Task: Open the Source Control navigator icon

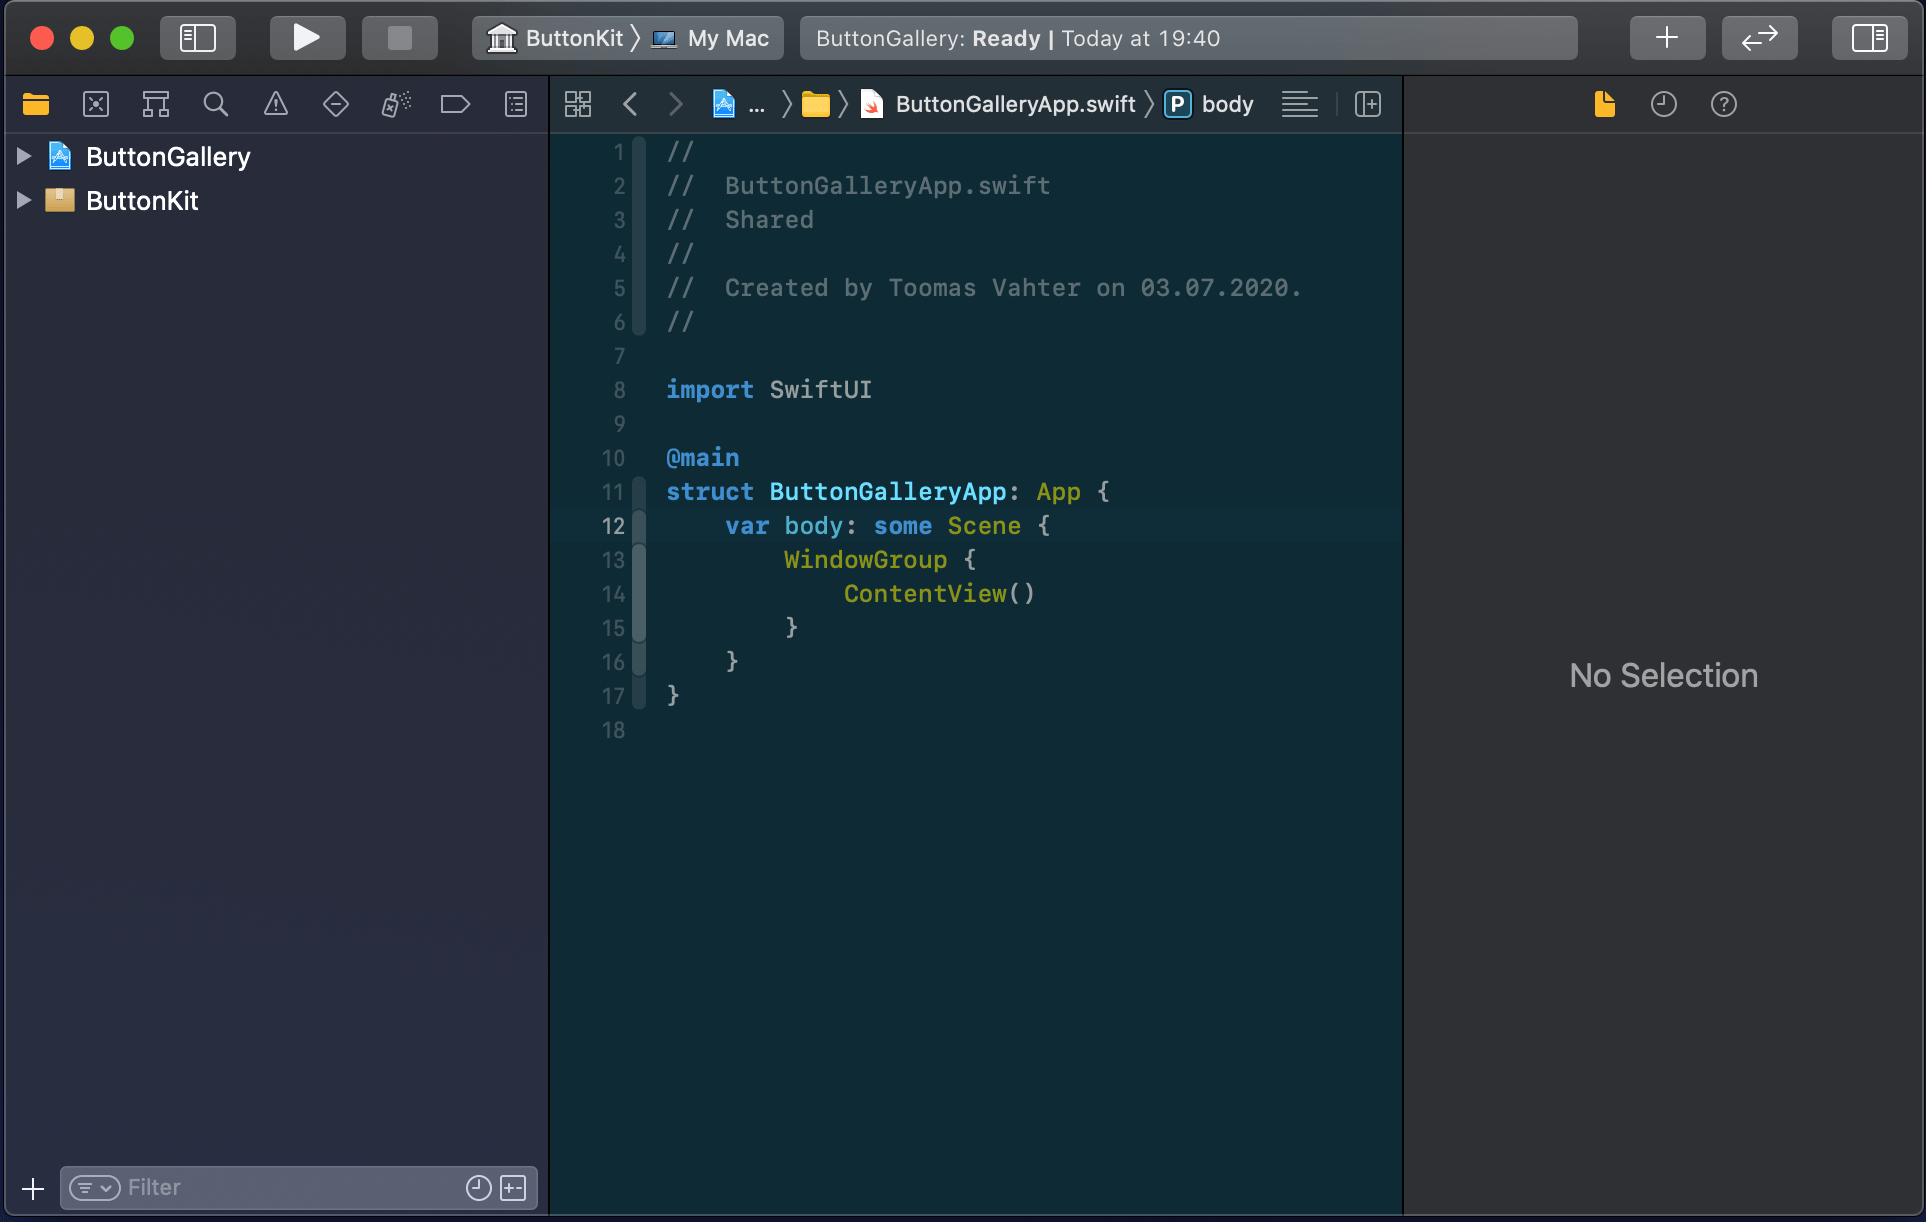Action: pyautogui.click(x=96, y=104)
